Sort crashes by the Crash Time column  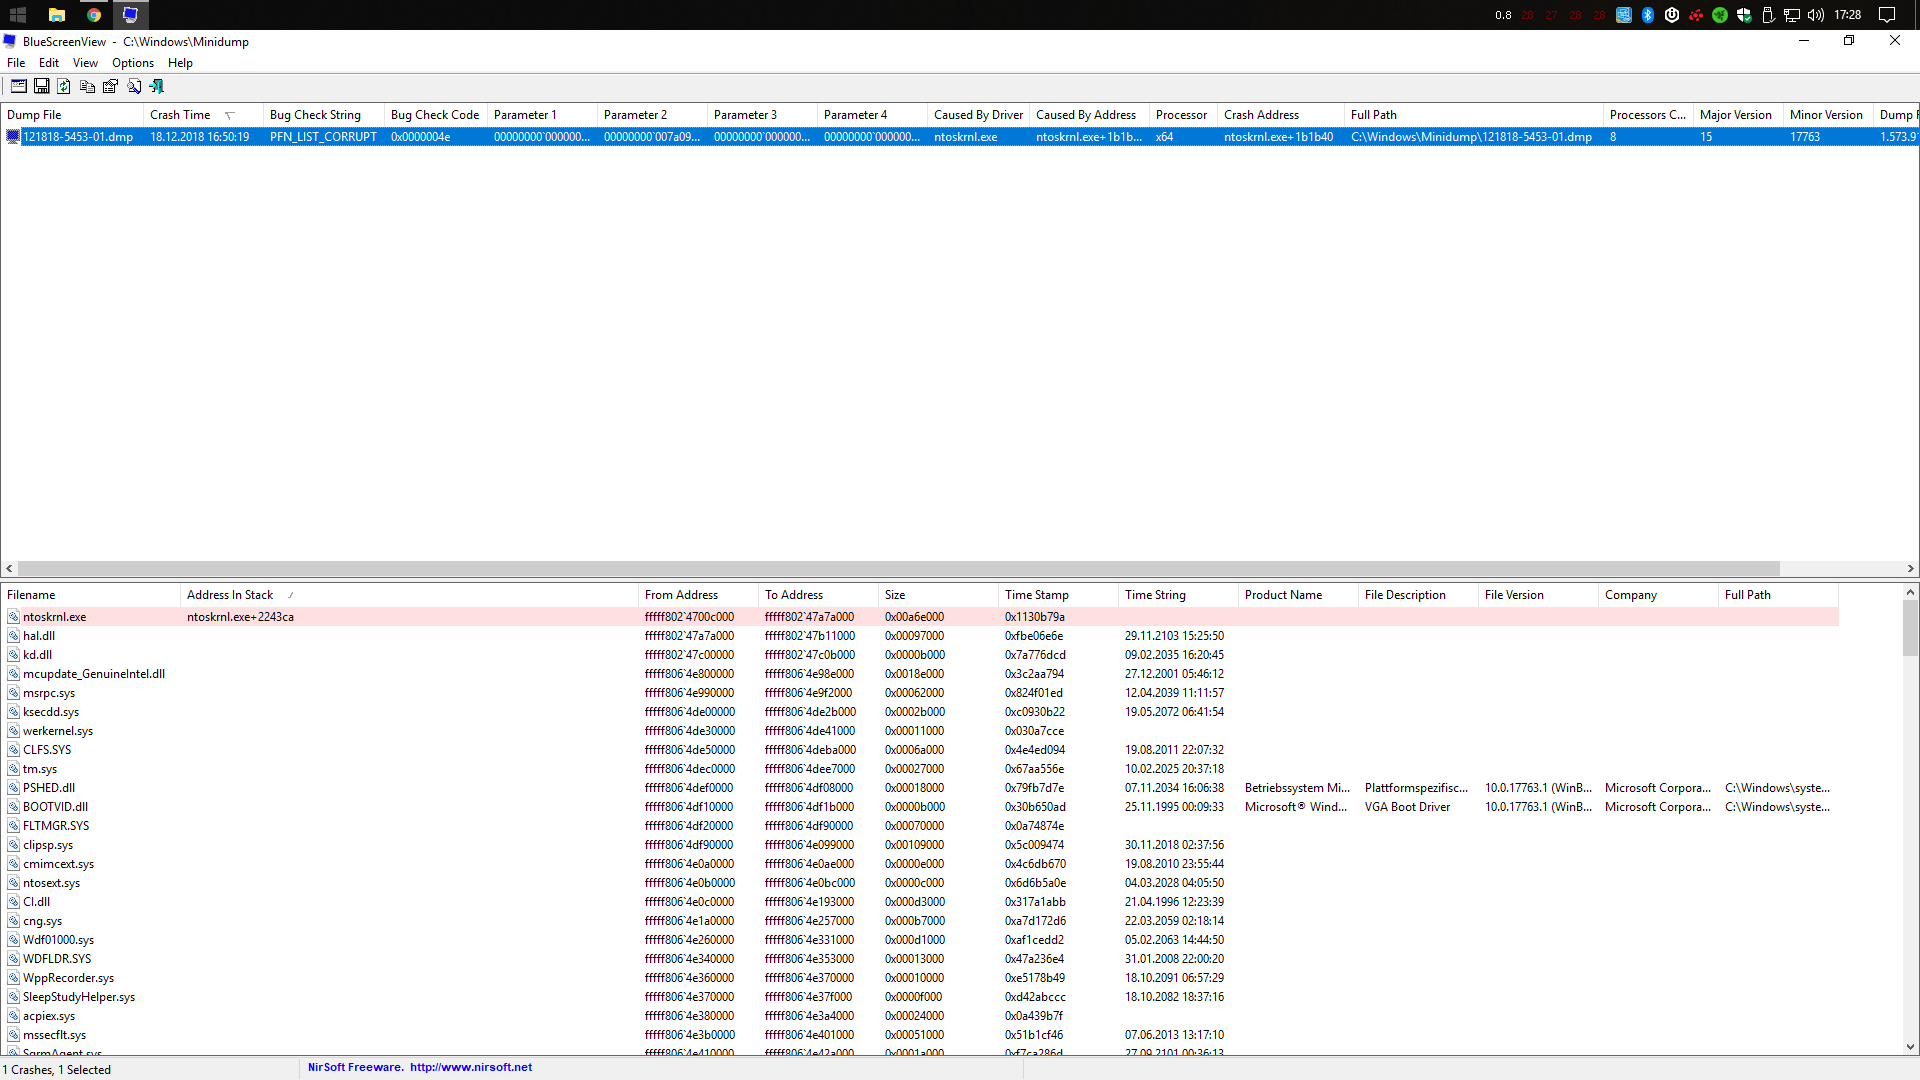tap(181, 115)
